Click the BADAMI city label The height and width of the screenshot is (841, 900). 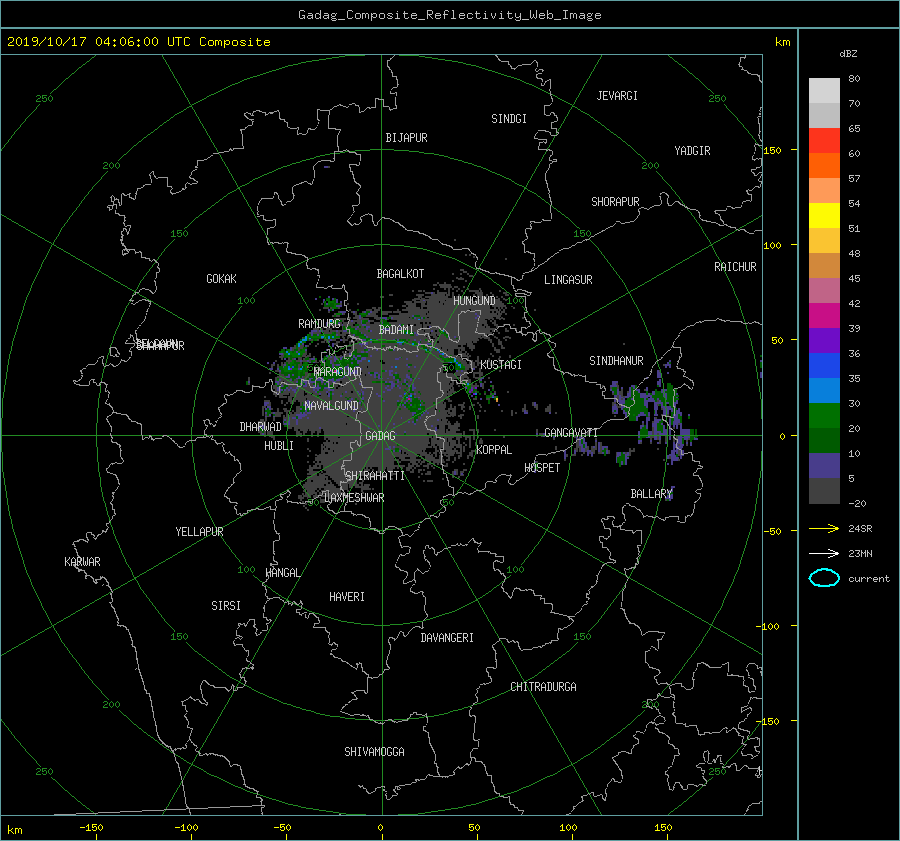396,330
